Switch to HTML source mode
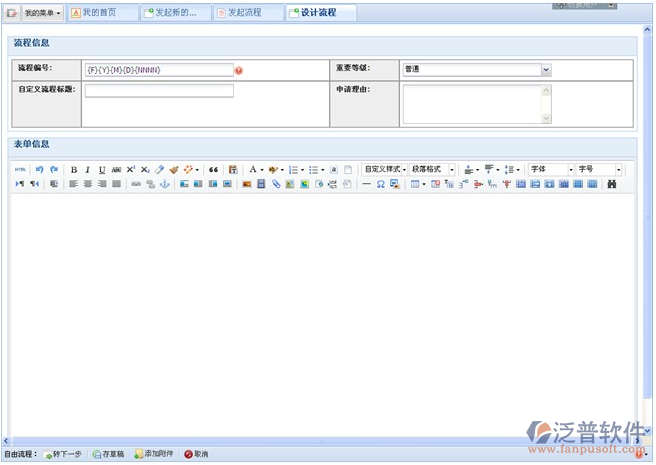The height and width of the screenshot is (465, 656). tap(20, 170)
